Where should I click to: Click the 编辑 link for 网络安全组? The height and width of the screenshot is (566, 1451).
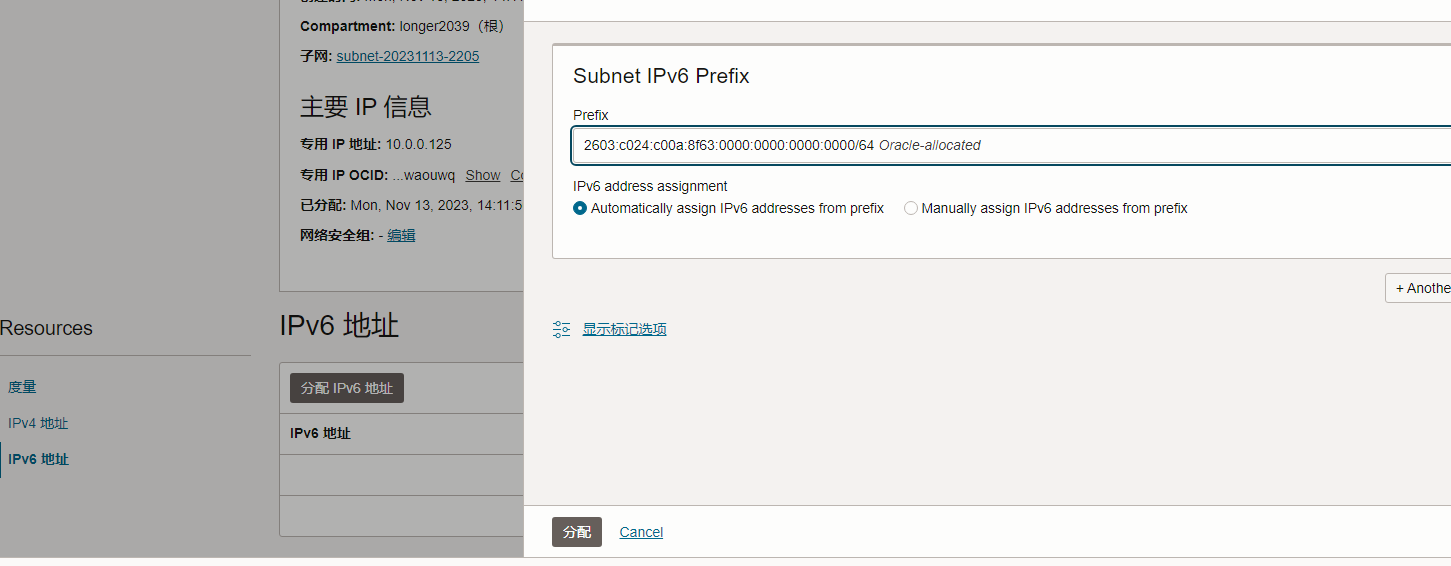coord(401,235)
